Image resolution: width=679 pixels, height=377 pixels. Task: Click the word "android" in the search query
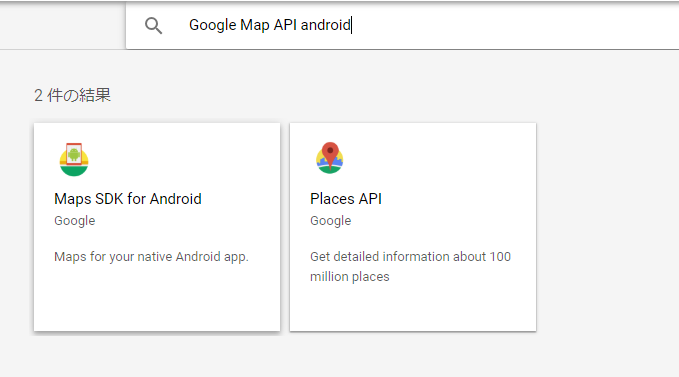tap(325, 25)
